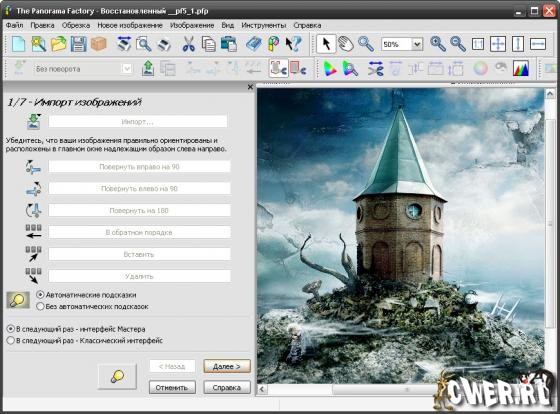Select the hand pan tool
The height and width of the screenshot is (414, 560).
[346, 44]
